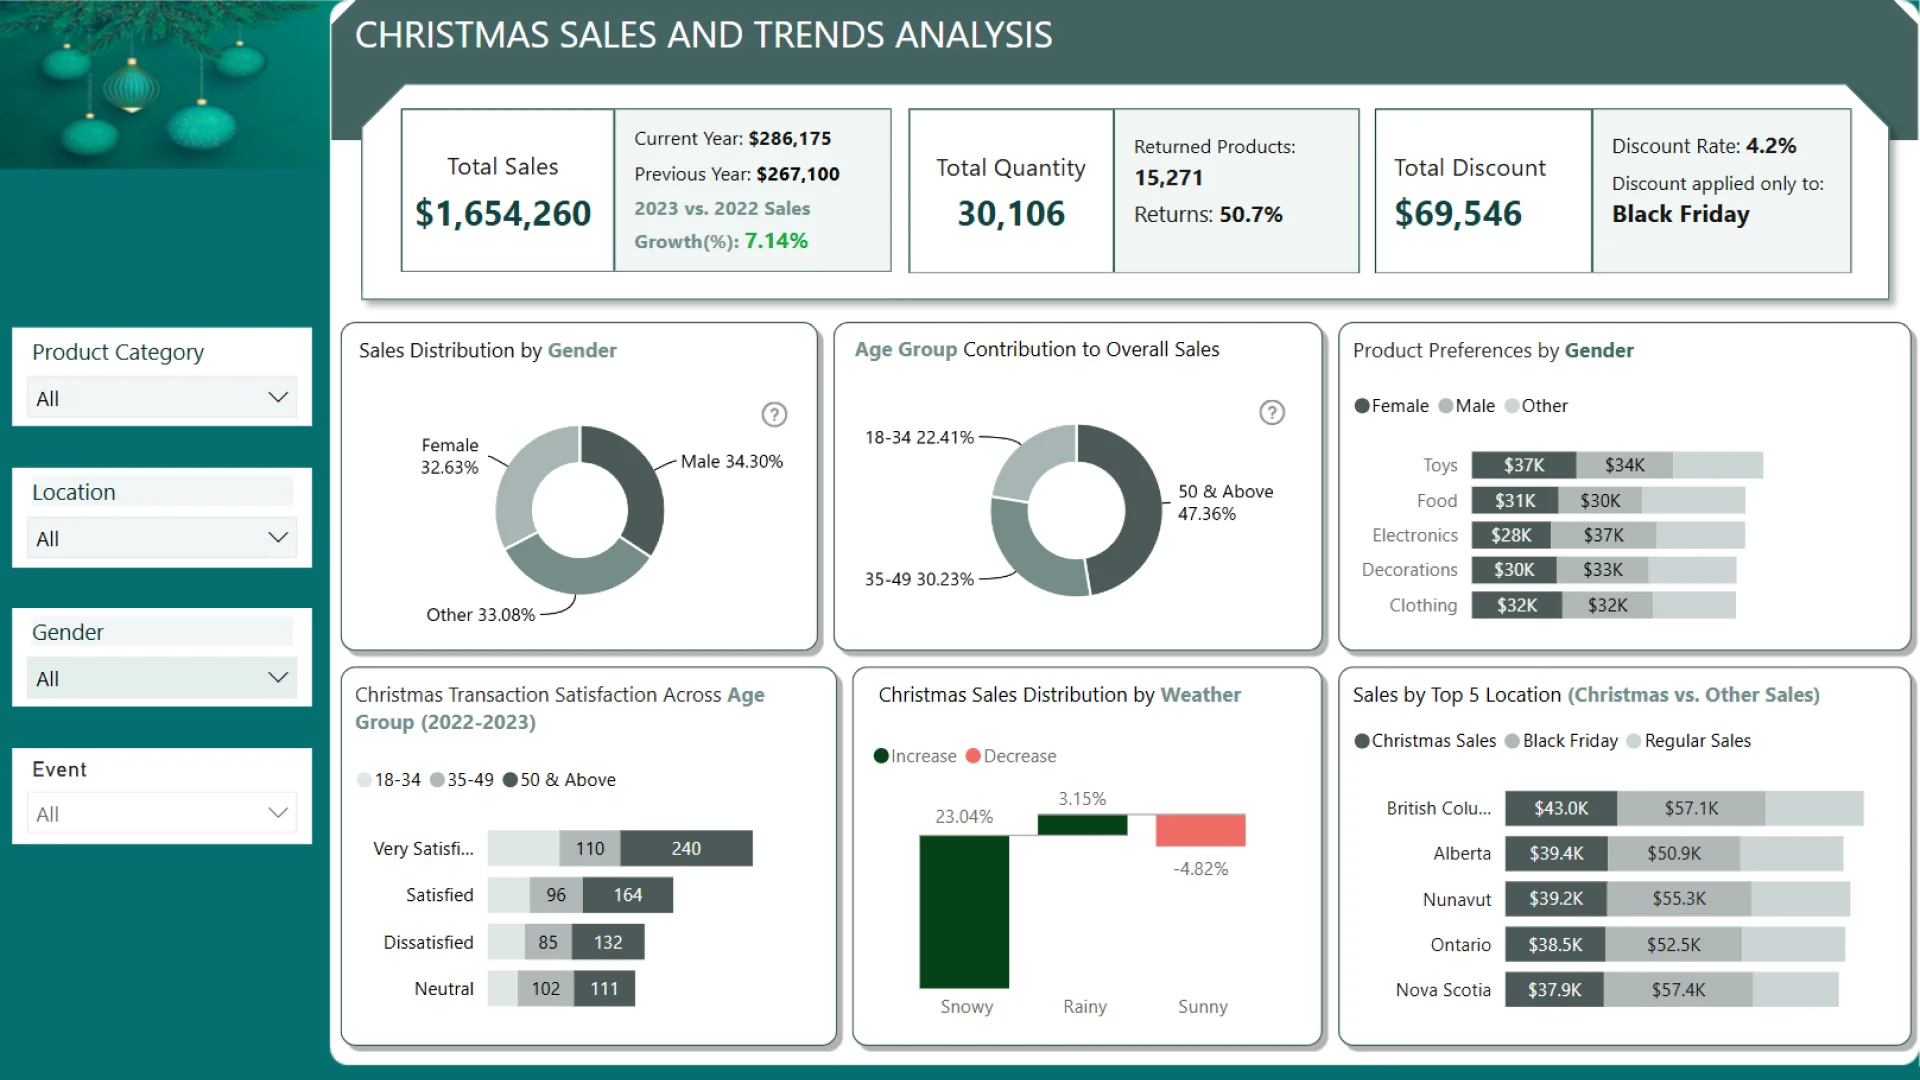Select Regular Sales legend item
The height and width of the screenshot is (1080, 1920).
1689,741
